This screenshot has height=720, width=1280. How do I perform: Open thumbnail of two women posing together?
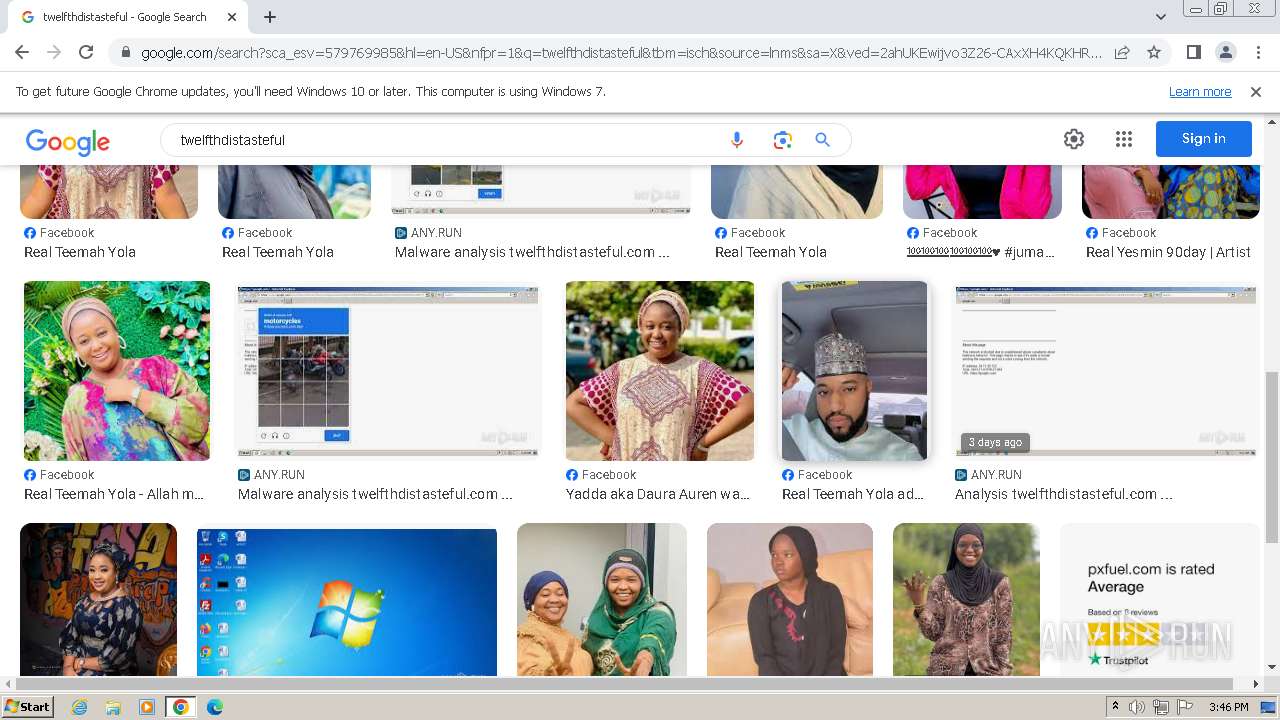pyautogui.click(x=602, y=600)
